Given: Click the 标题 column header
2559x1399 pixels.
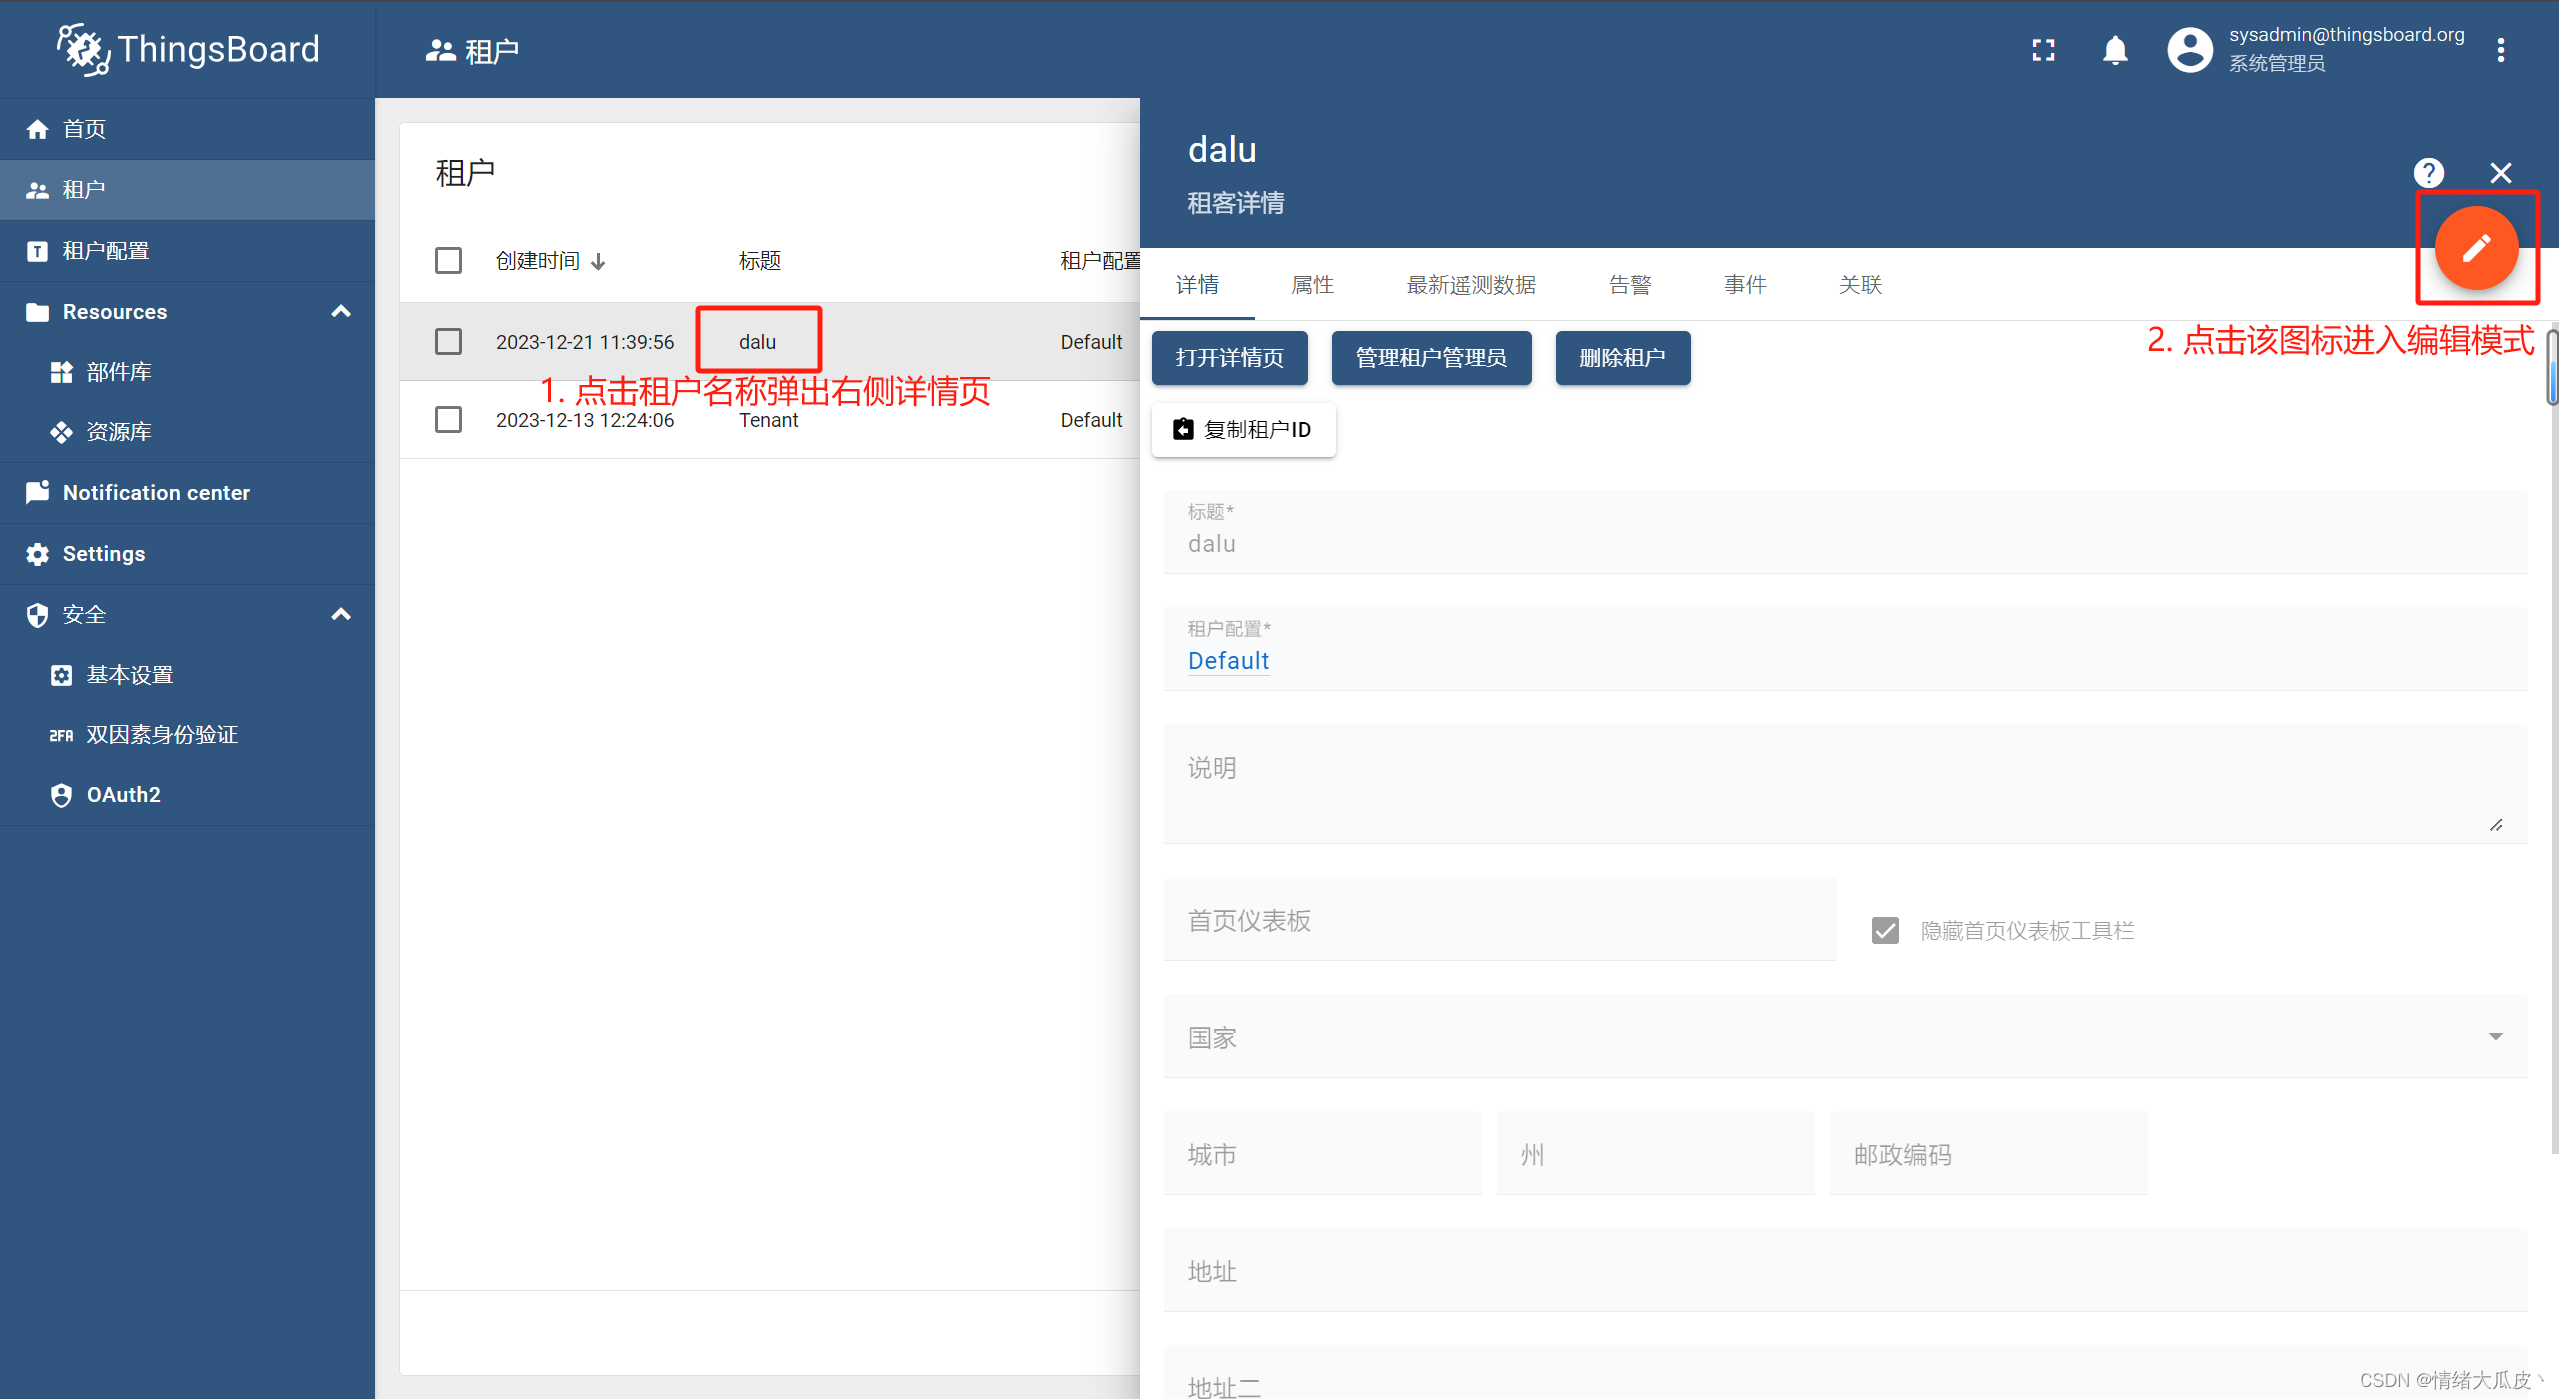Looking at the screenshot, I should click(760, 261).
